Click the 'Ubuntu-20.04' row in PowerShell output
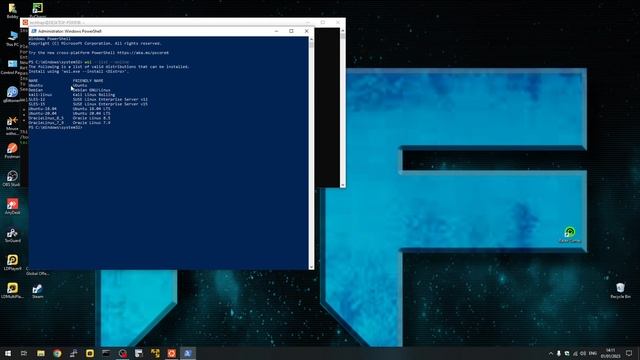This screenshot has height=360, width=640. pos(69,113)
